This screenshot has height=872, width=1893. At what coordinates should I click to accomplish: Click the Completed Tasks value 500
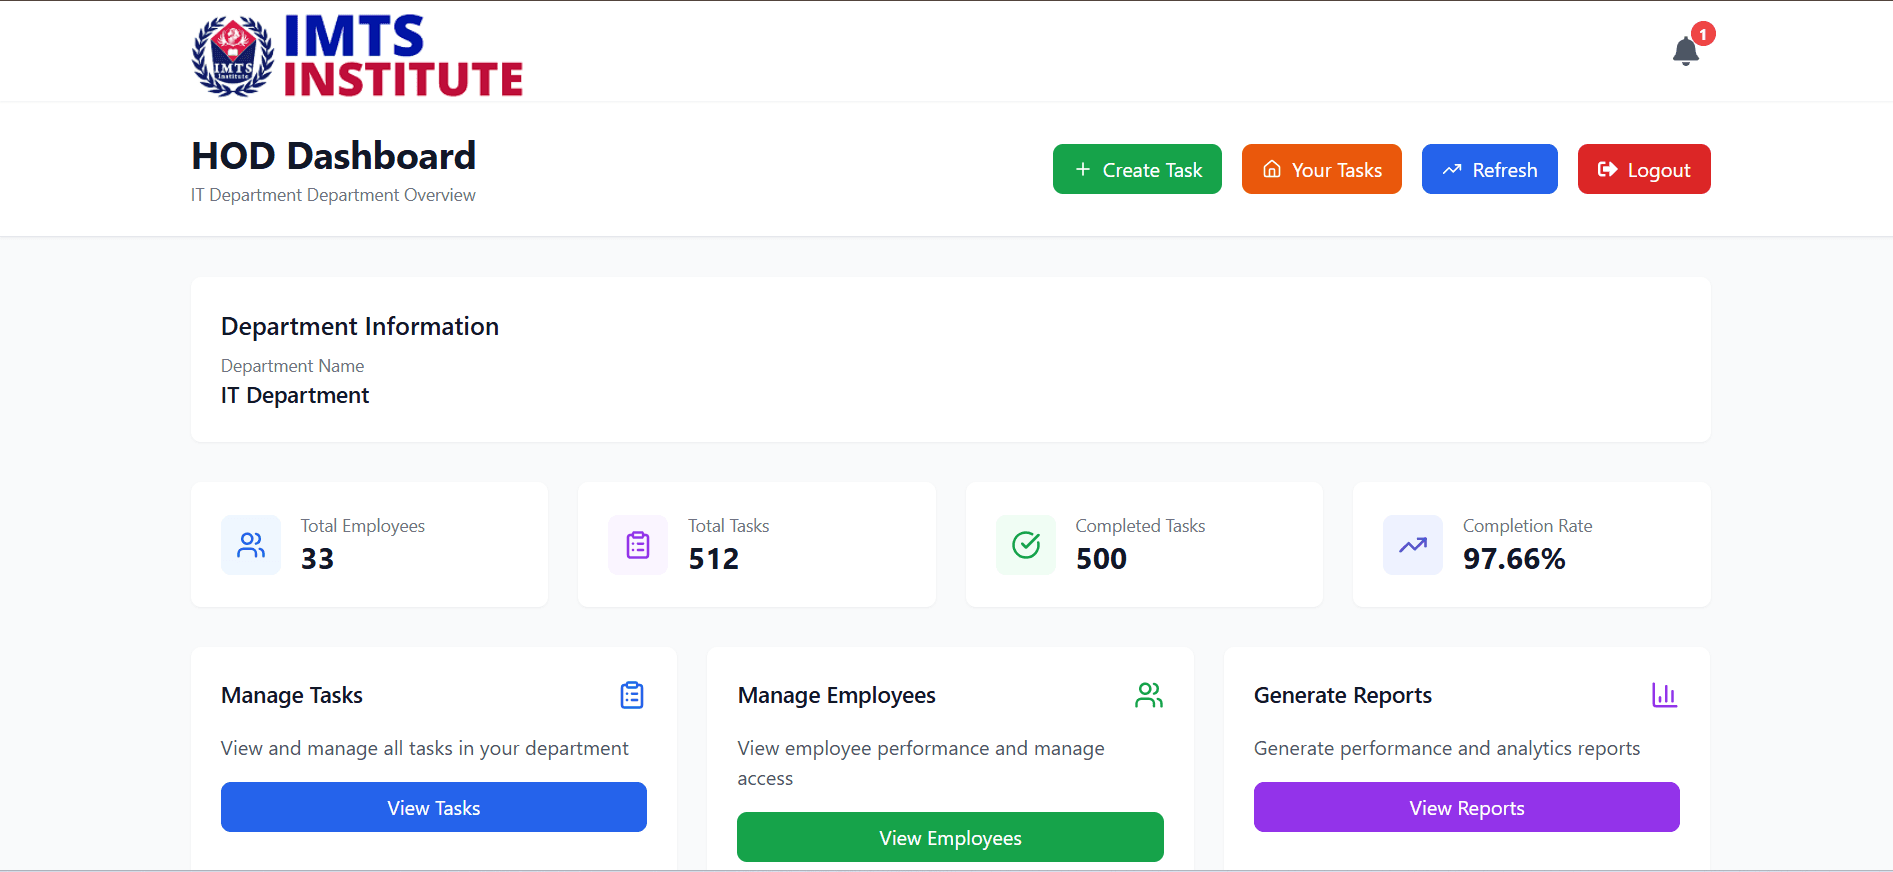pyautogui.click(x=1101, y=559)
